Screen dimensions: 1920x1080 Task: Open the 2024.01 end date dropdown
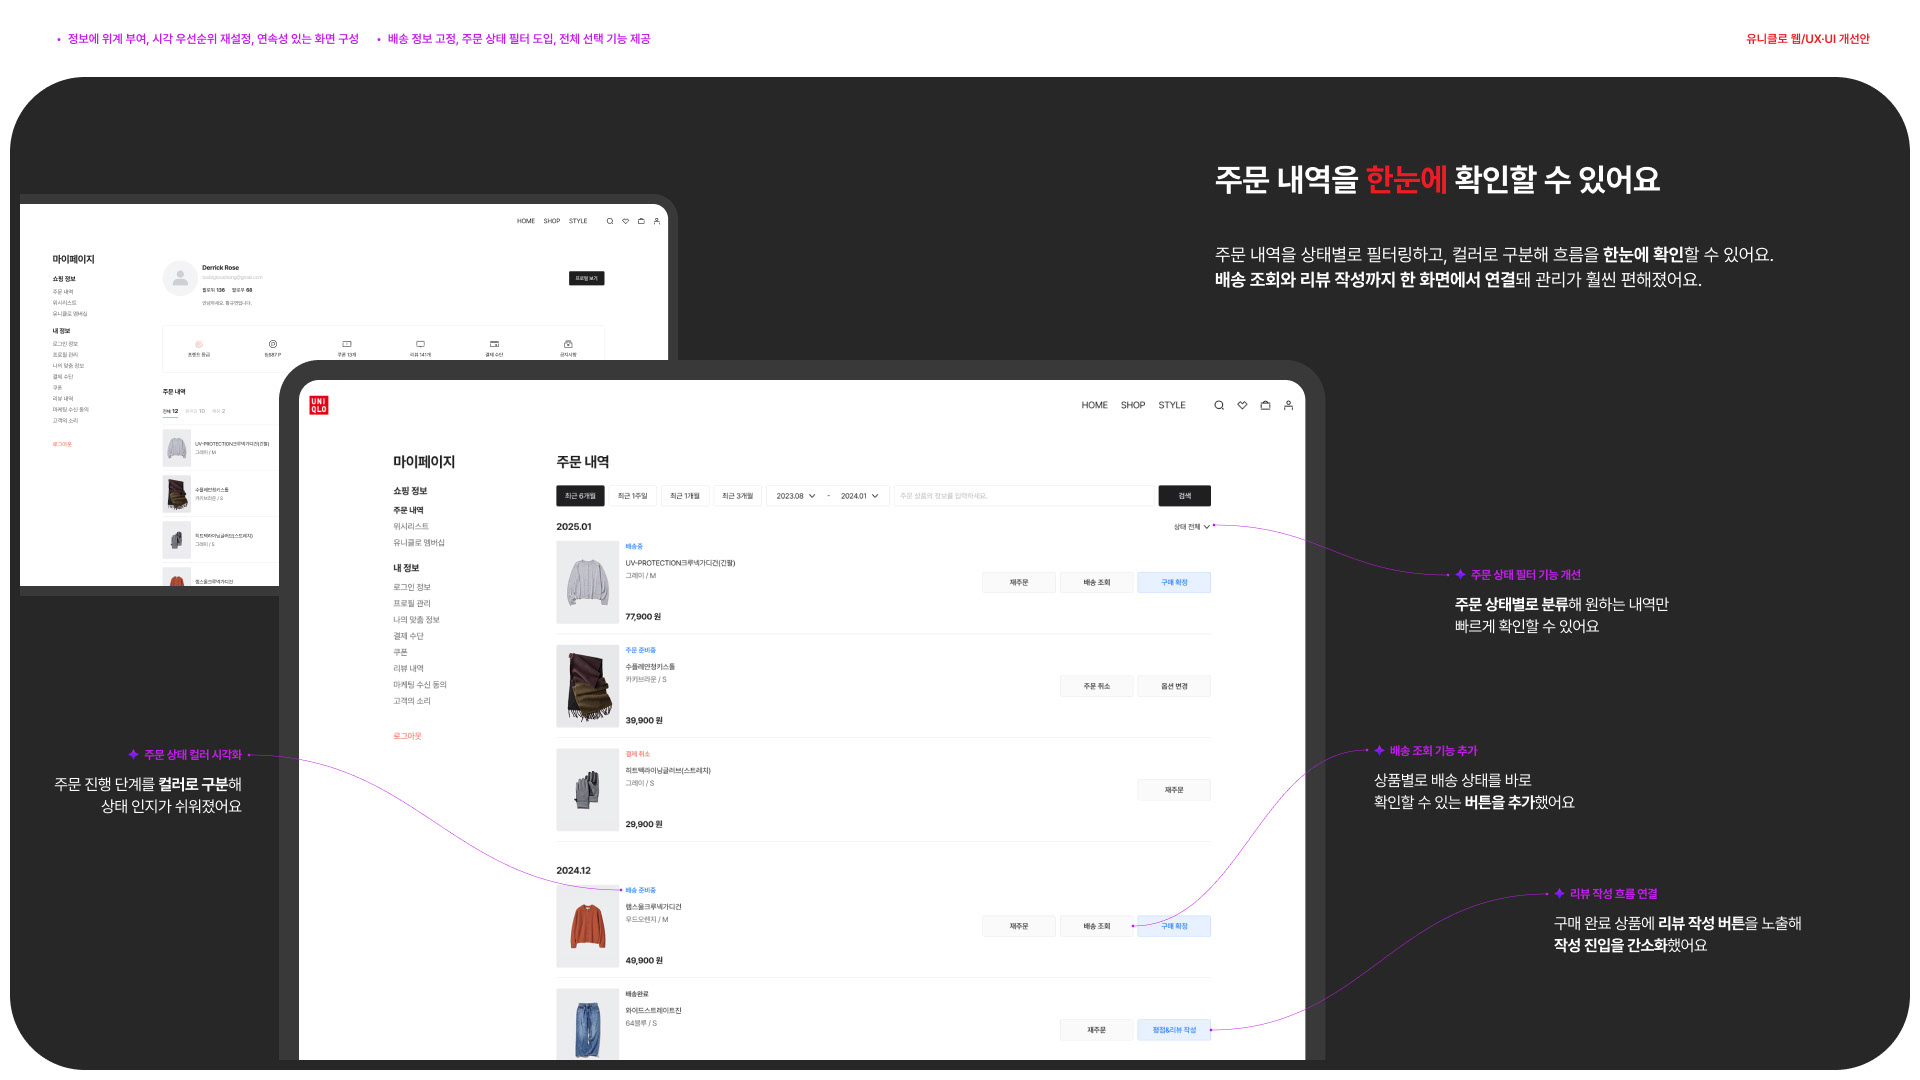point(859,496)
